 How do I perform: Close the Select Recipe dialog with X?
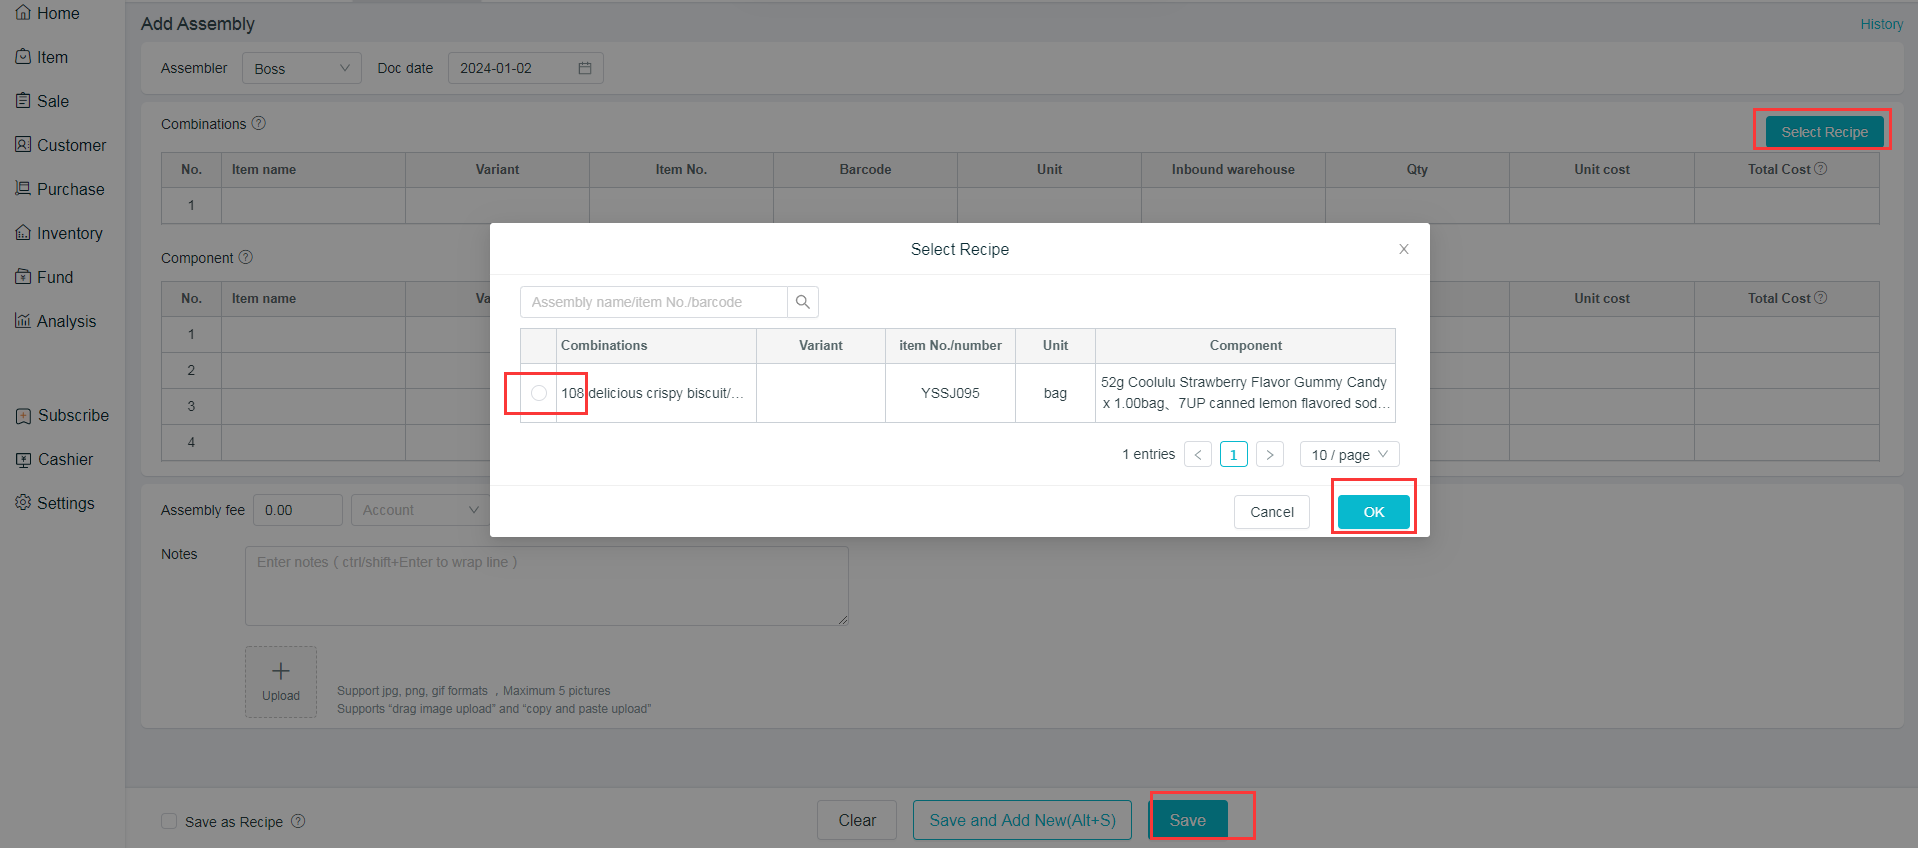[1403, 249]
